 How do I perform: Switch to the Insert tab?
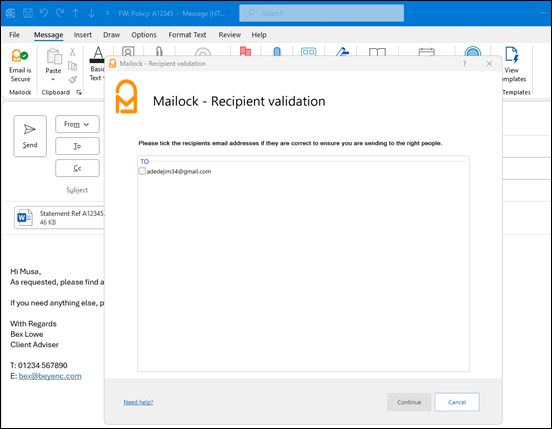click(83, 35)
